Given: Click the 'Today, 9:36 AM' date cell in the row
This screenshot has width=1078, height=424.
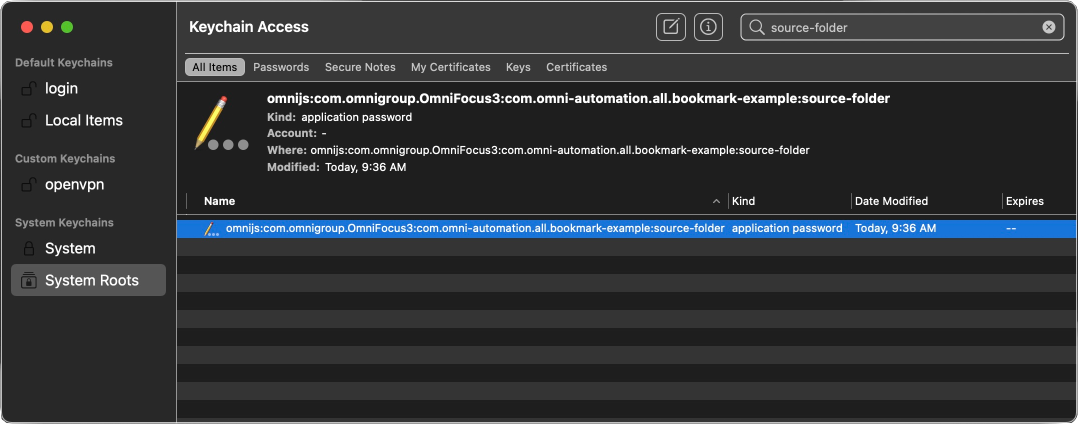Looking at the screenshot, I should click(x=895, y=228).
